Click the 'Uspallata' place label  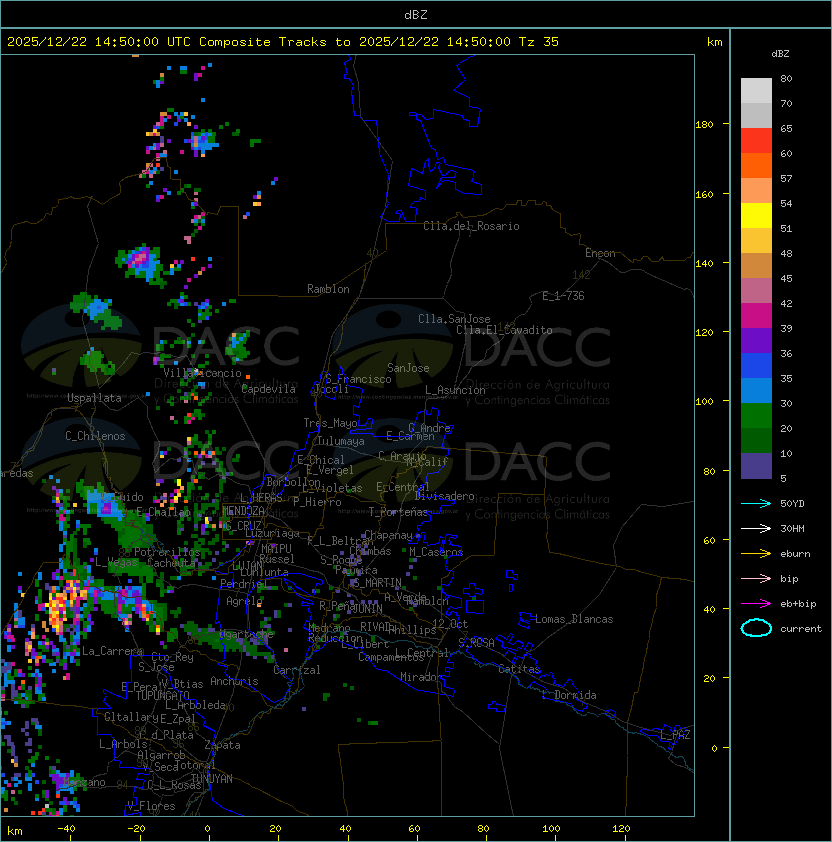coord(94,398)
